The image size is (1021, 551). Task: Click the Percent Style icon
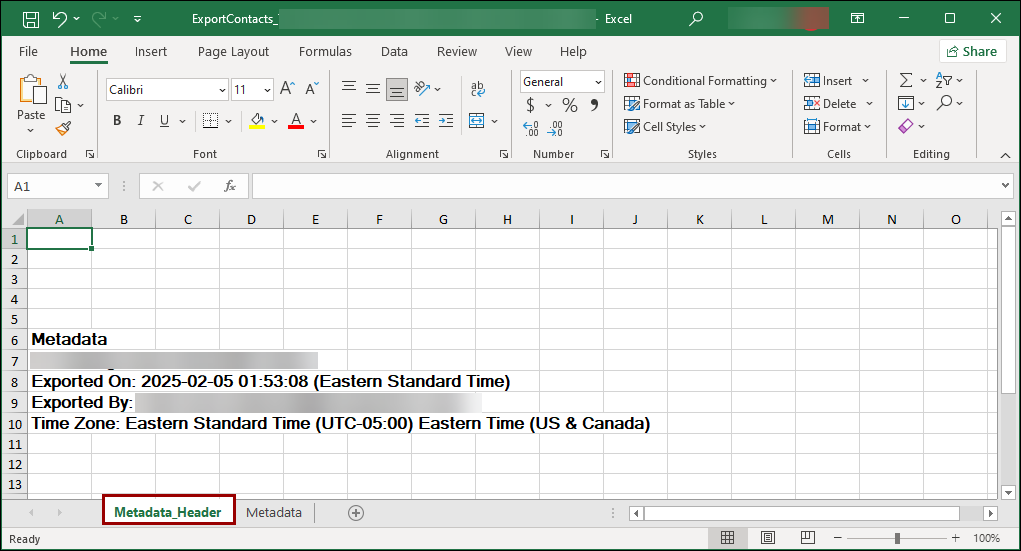(x=569, y=105)
